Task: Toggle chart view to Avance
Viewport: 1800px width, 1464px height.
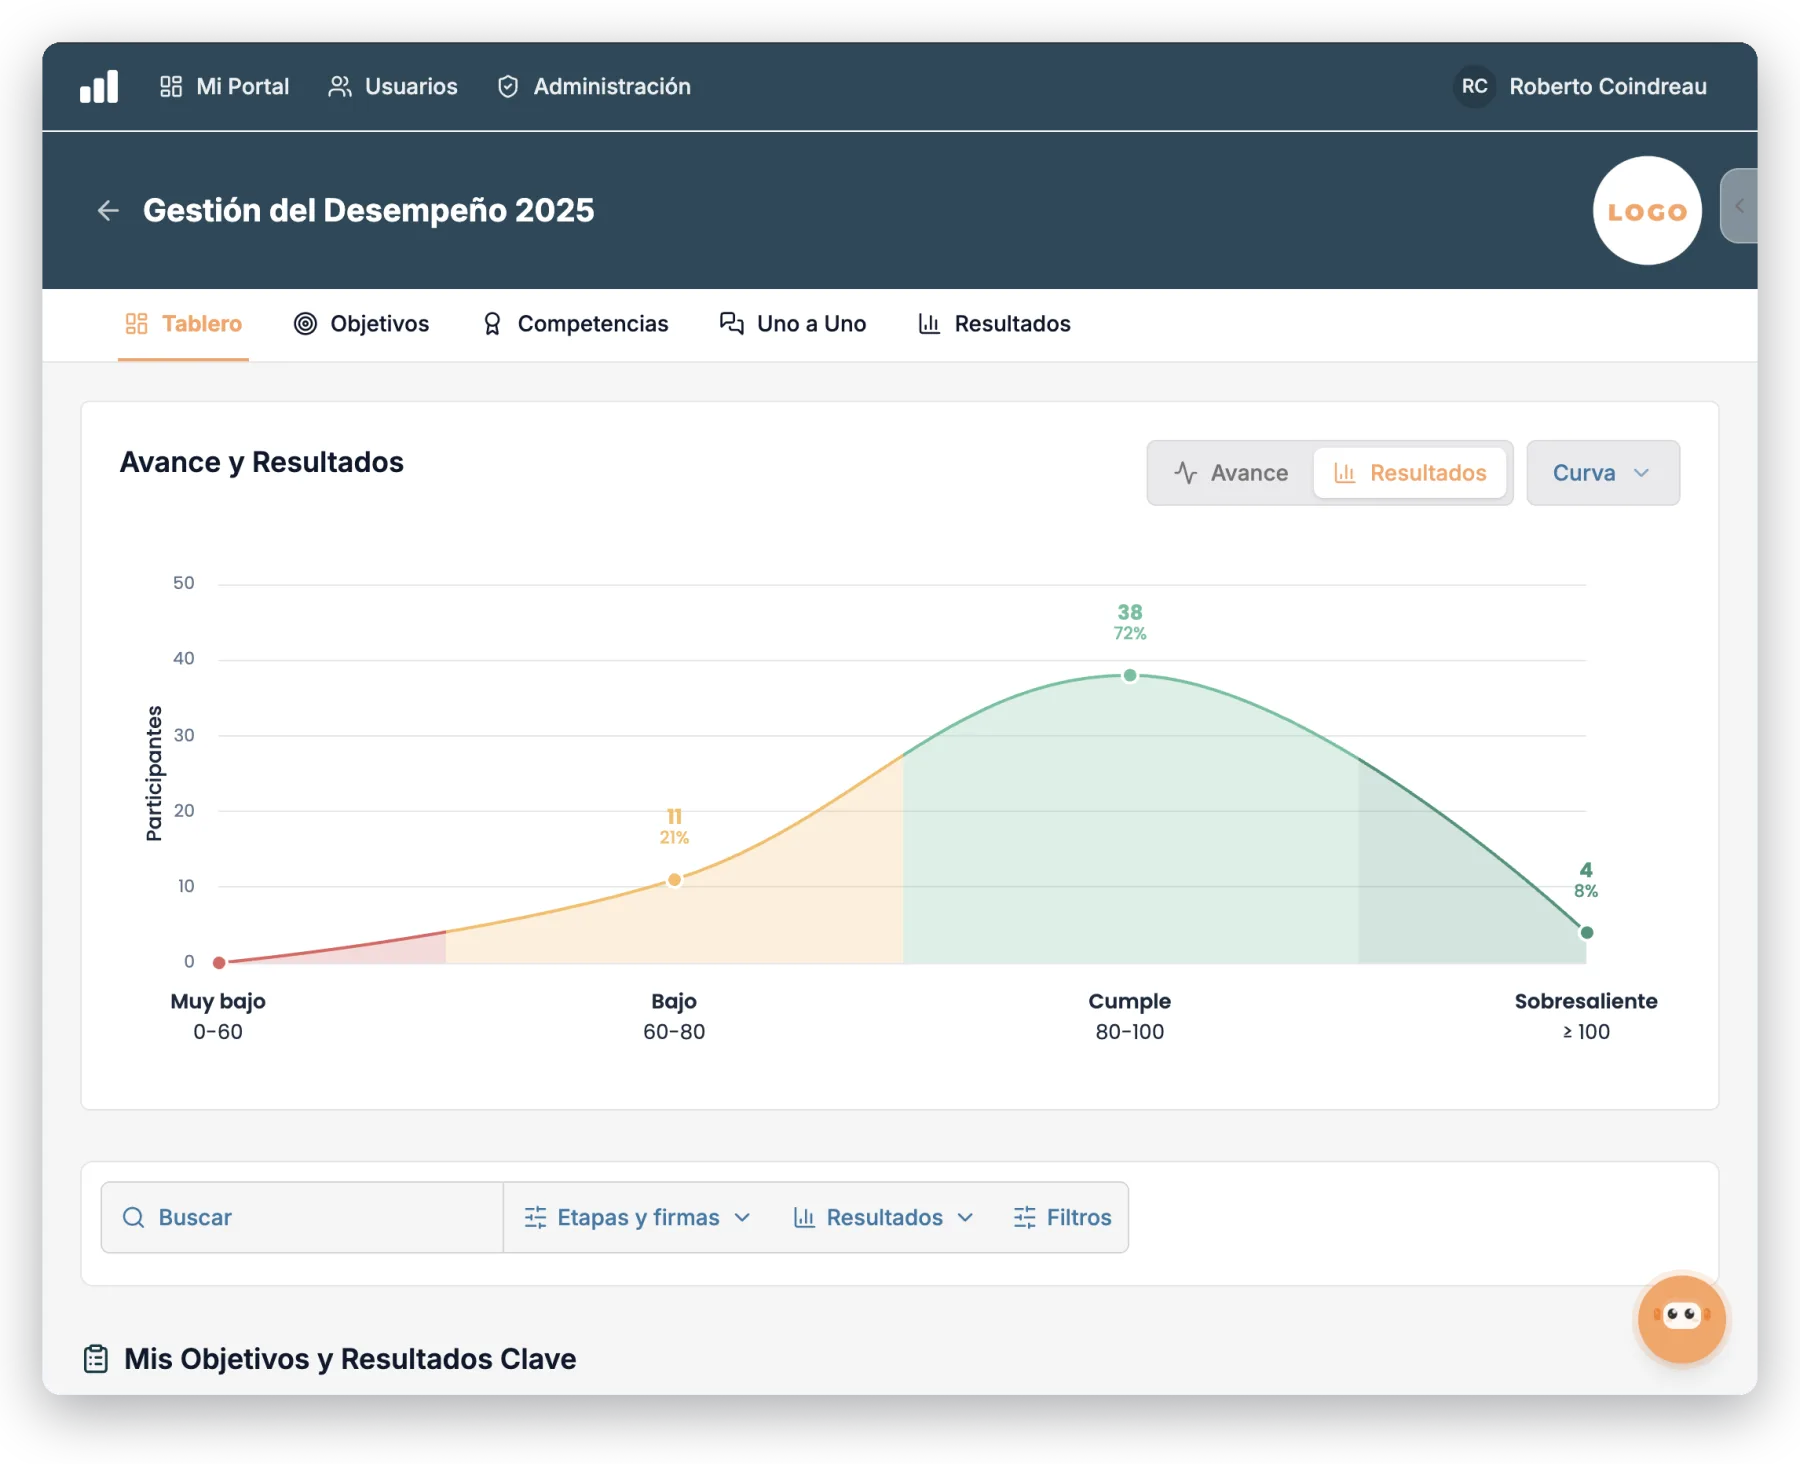Action: point(1231,473)
